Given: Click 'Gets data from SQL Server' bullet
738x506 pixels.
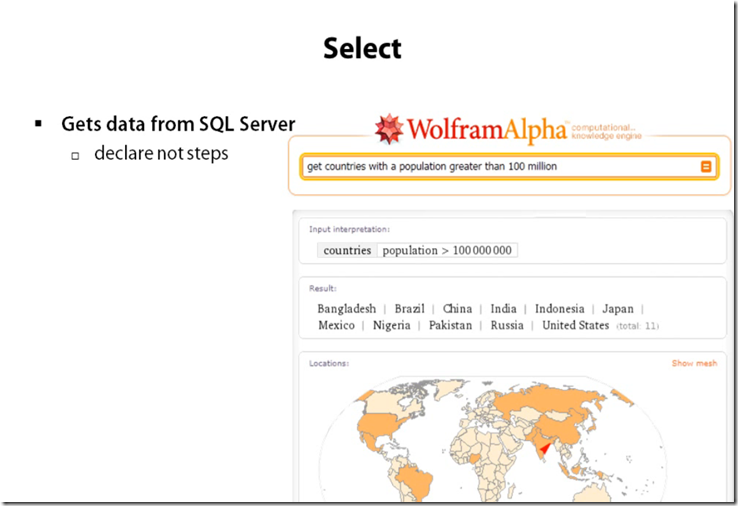Looking at the screenshot, I should tap(178, 124).
